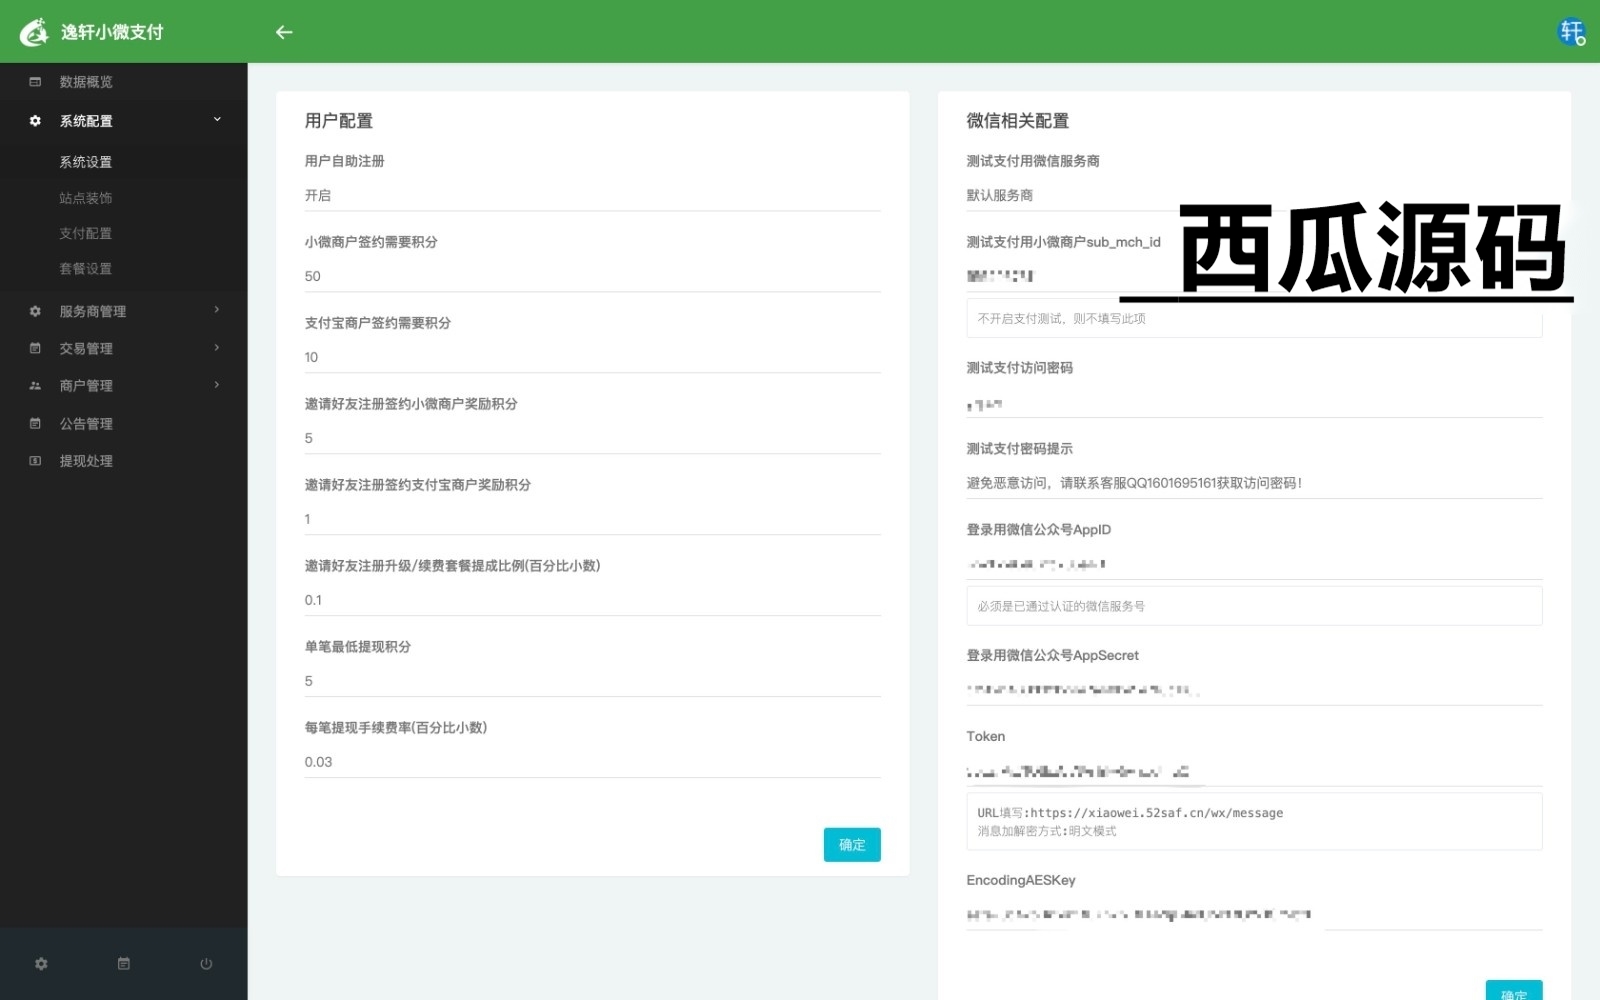
Task: Click the hint 不开启支付测试,则不填写此项
Action: coord(1061,319)
